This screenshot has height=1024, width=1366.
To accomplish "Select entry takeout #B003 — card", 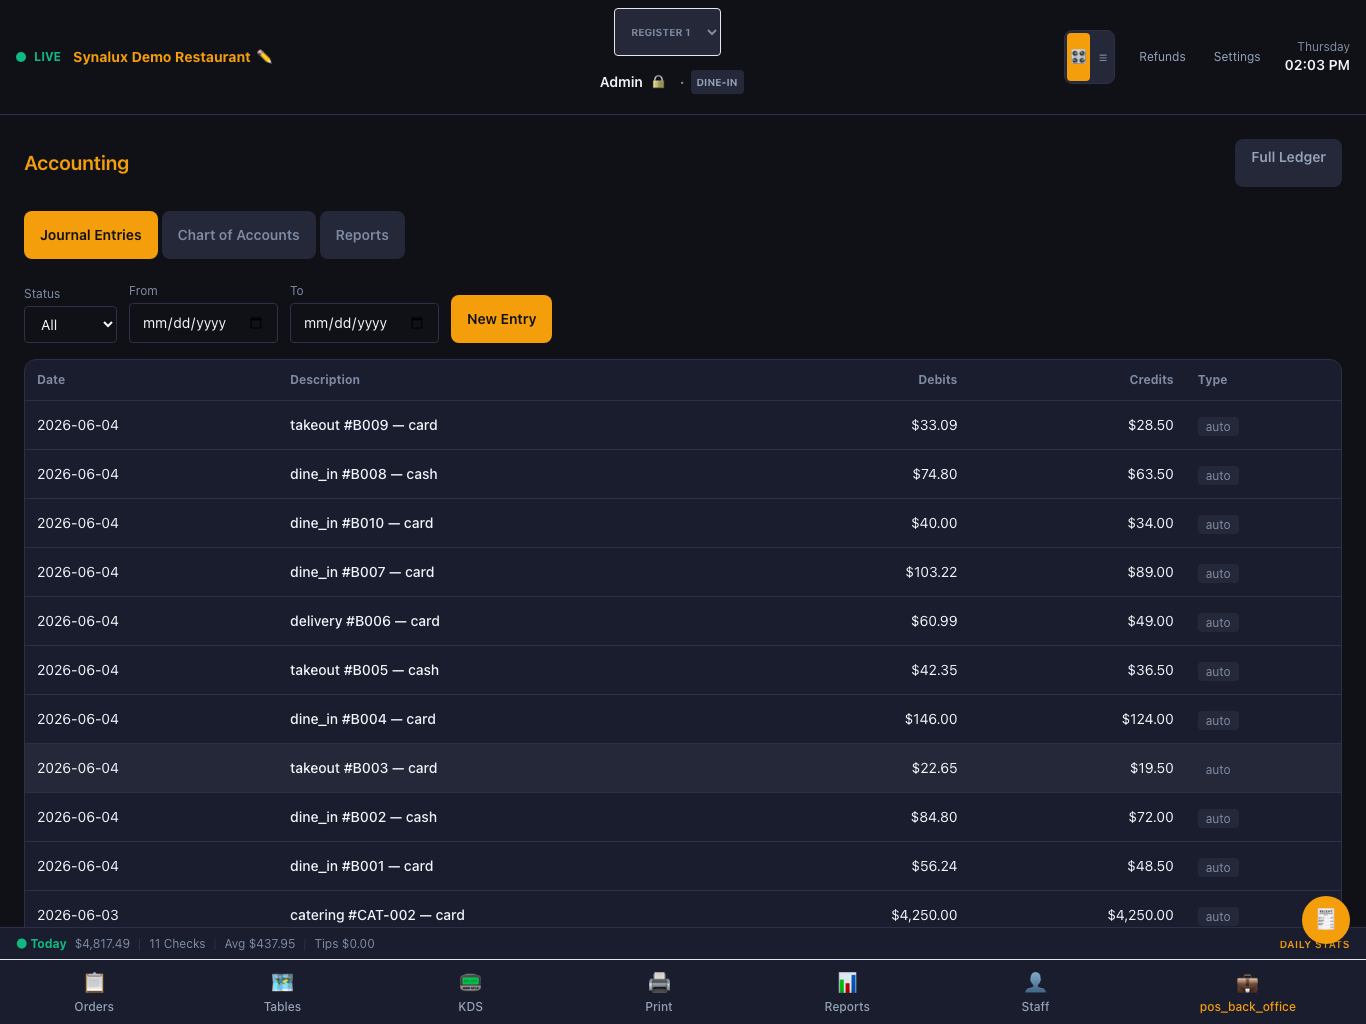I will (683, 768).
